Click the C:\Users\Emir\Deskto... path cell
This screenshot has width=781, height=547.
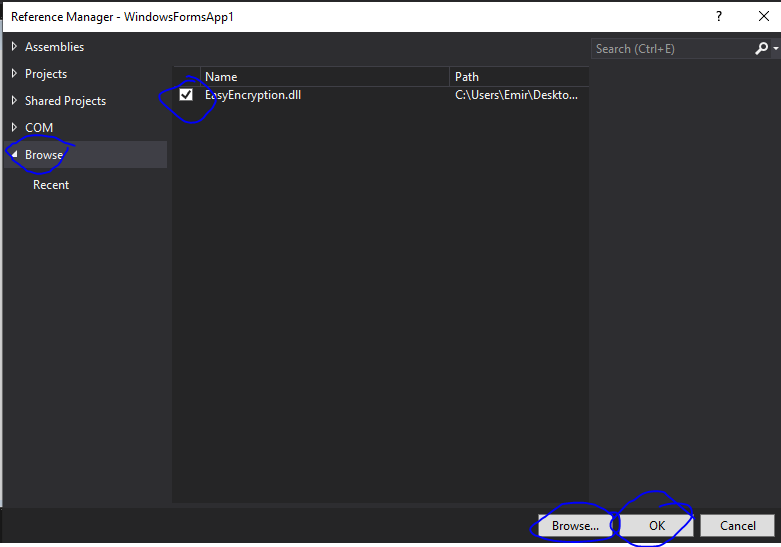coord(517,95)
